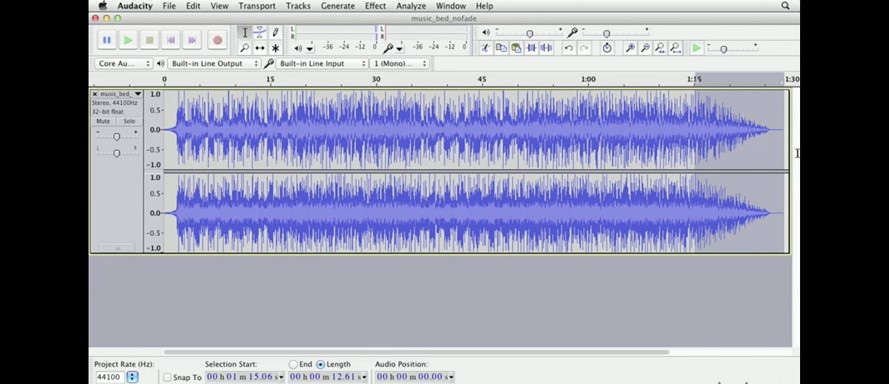
Task: Click the Redo arrow icon
Action: coord(583,48)
